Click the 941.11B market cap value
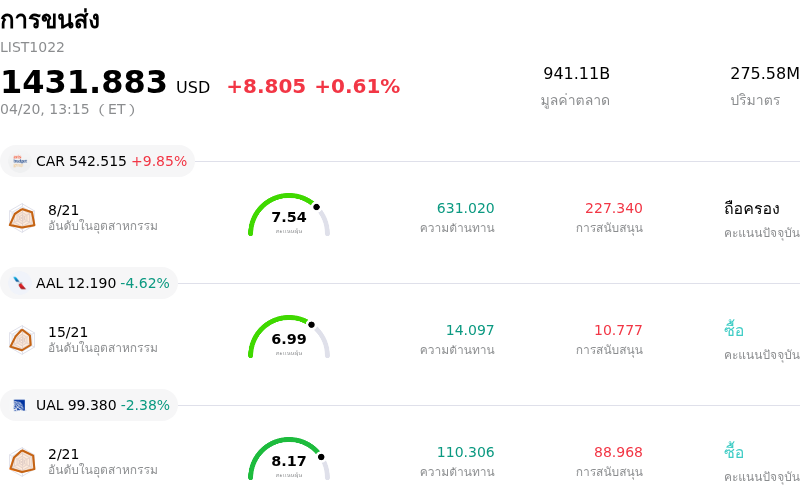 pyautogui.click(x=576, y=73)
